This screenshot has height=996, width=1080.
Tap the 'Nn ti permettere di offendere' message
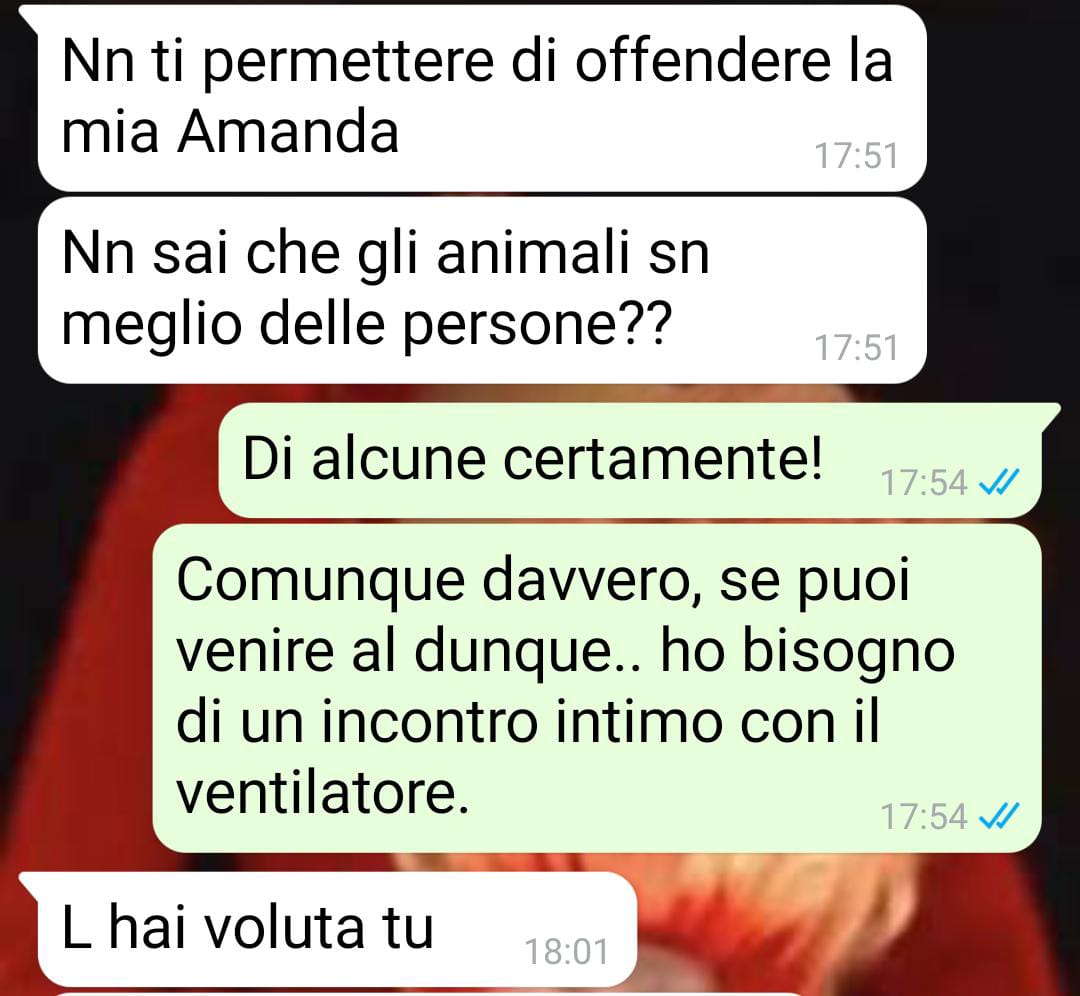click(482, 98)
